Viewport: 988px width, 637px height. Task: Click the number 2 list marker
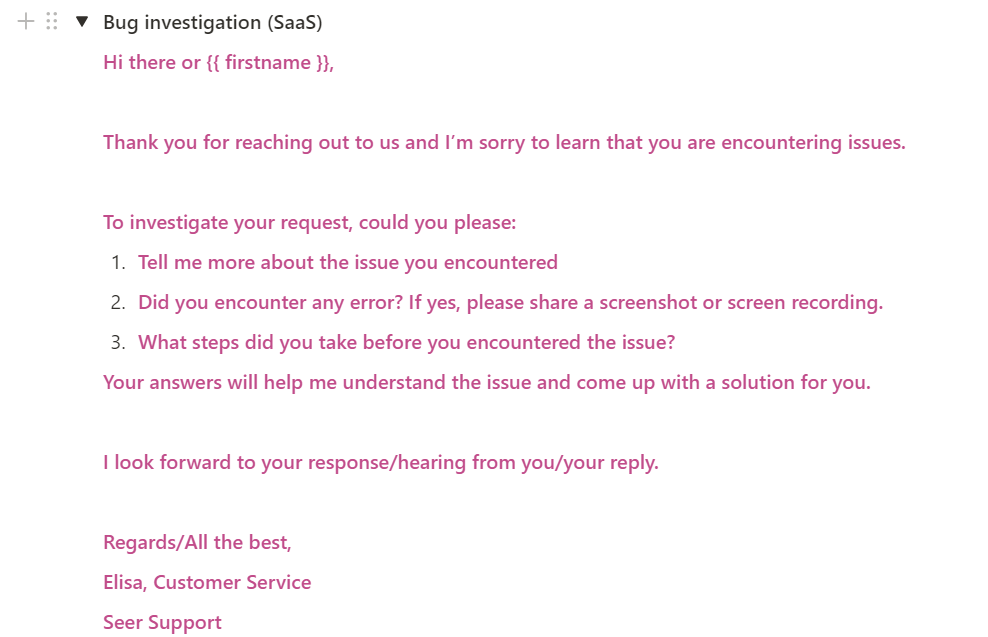click(x=118, y=302)
